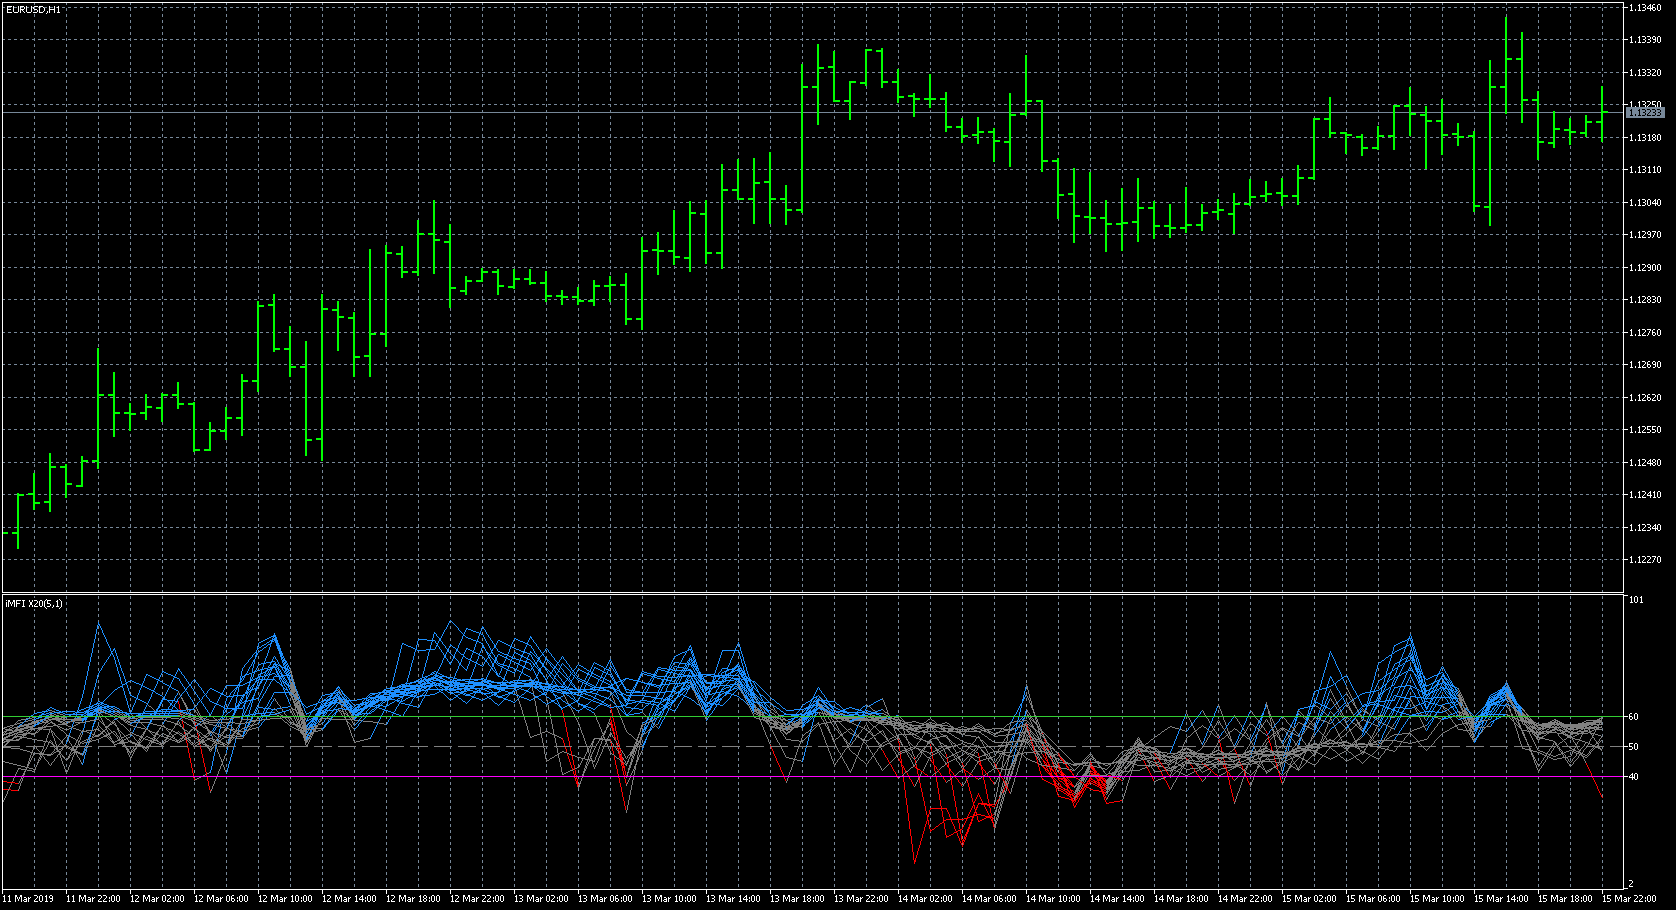Click the 1.13460 price axis label
This screenshot has height=910, width=1676.
[x=1645, y=8]
